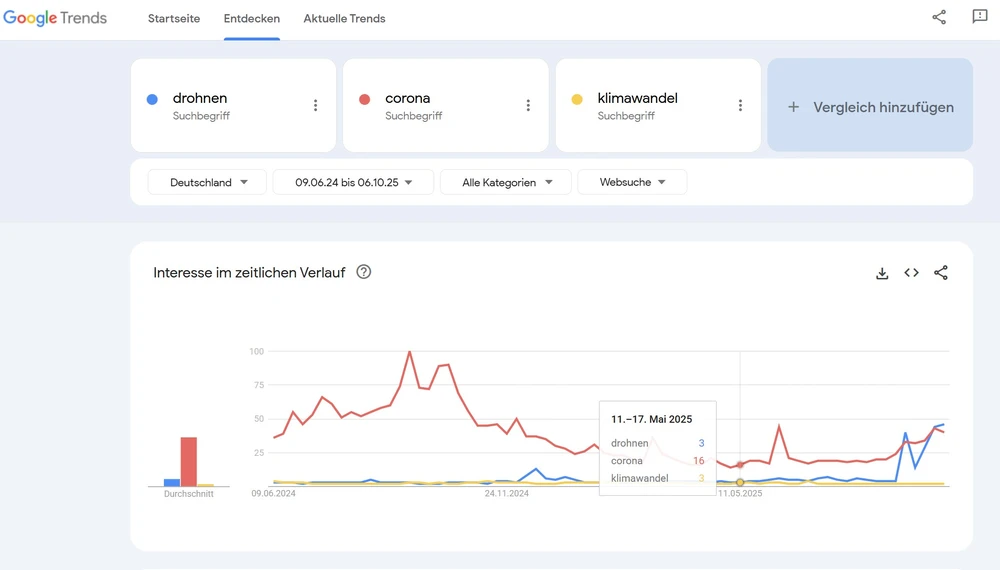Expand the Alle Kategorien dropdown

tap(506, 182)
